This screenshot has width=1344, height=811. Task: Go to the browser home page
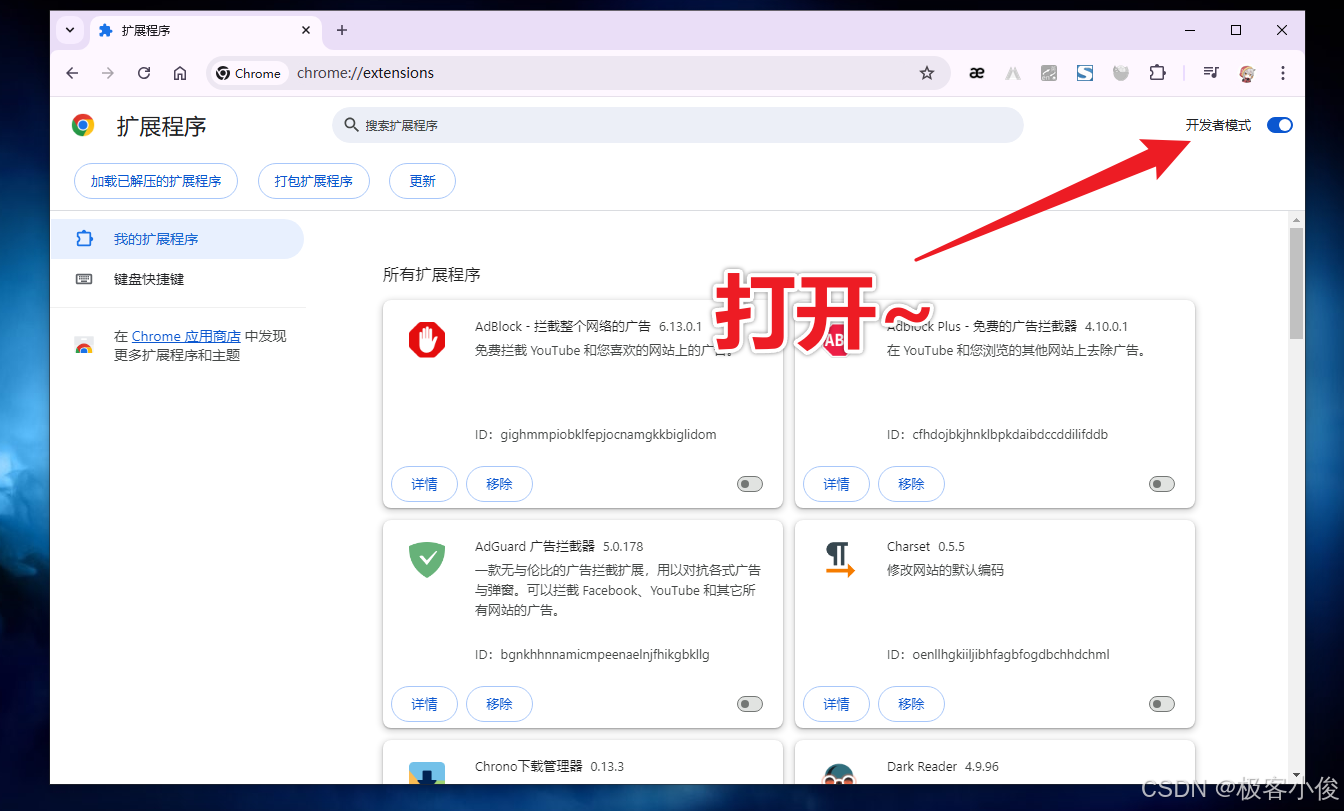point(180,73)
